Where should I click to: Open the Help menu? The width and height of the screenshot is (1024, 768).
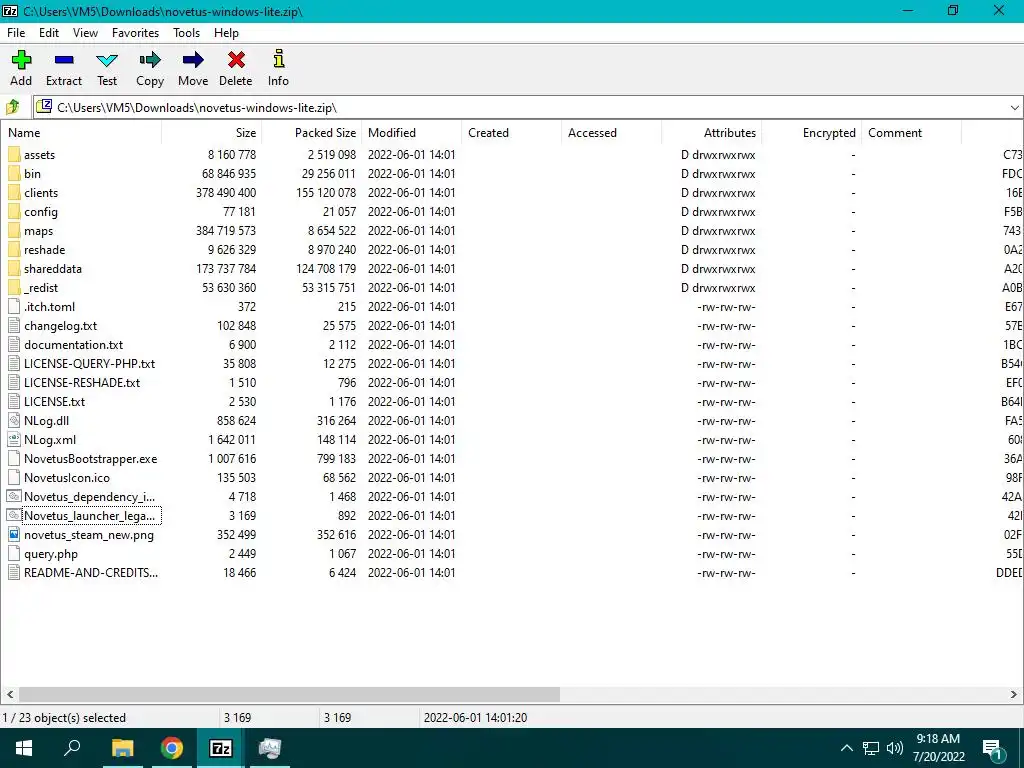click(x=226, y=33)
